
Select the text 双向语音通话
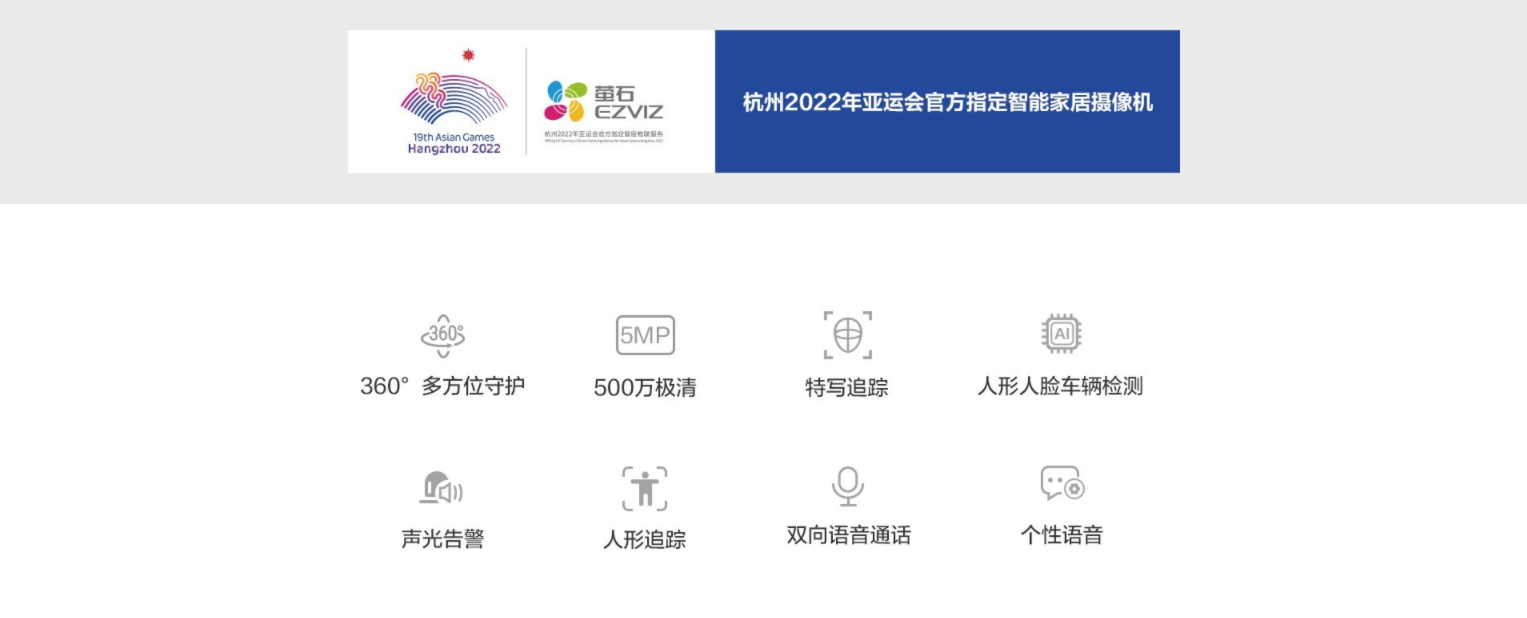pos(849,535)
